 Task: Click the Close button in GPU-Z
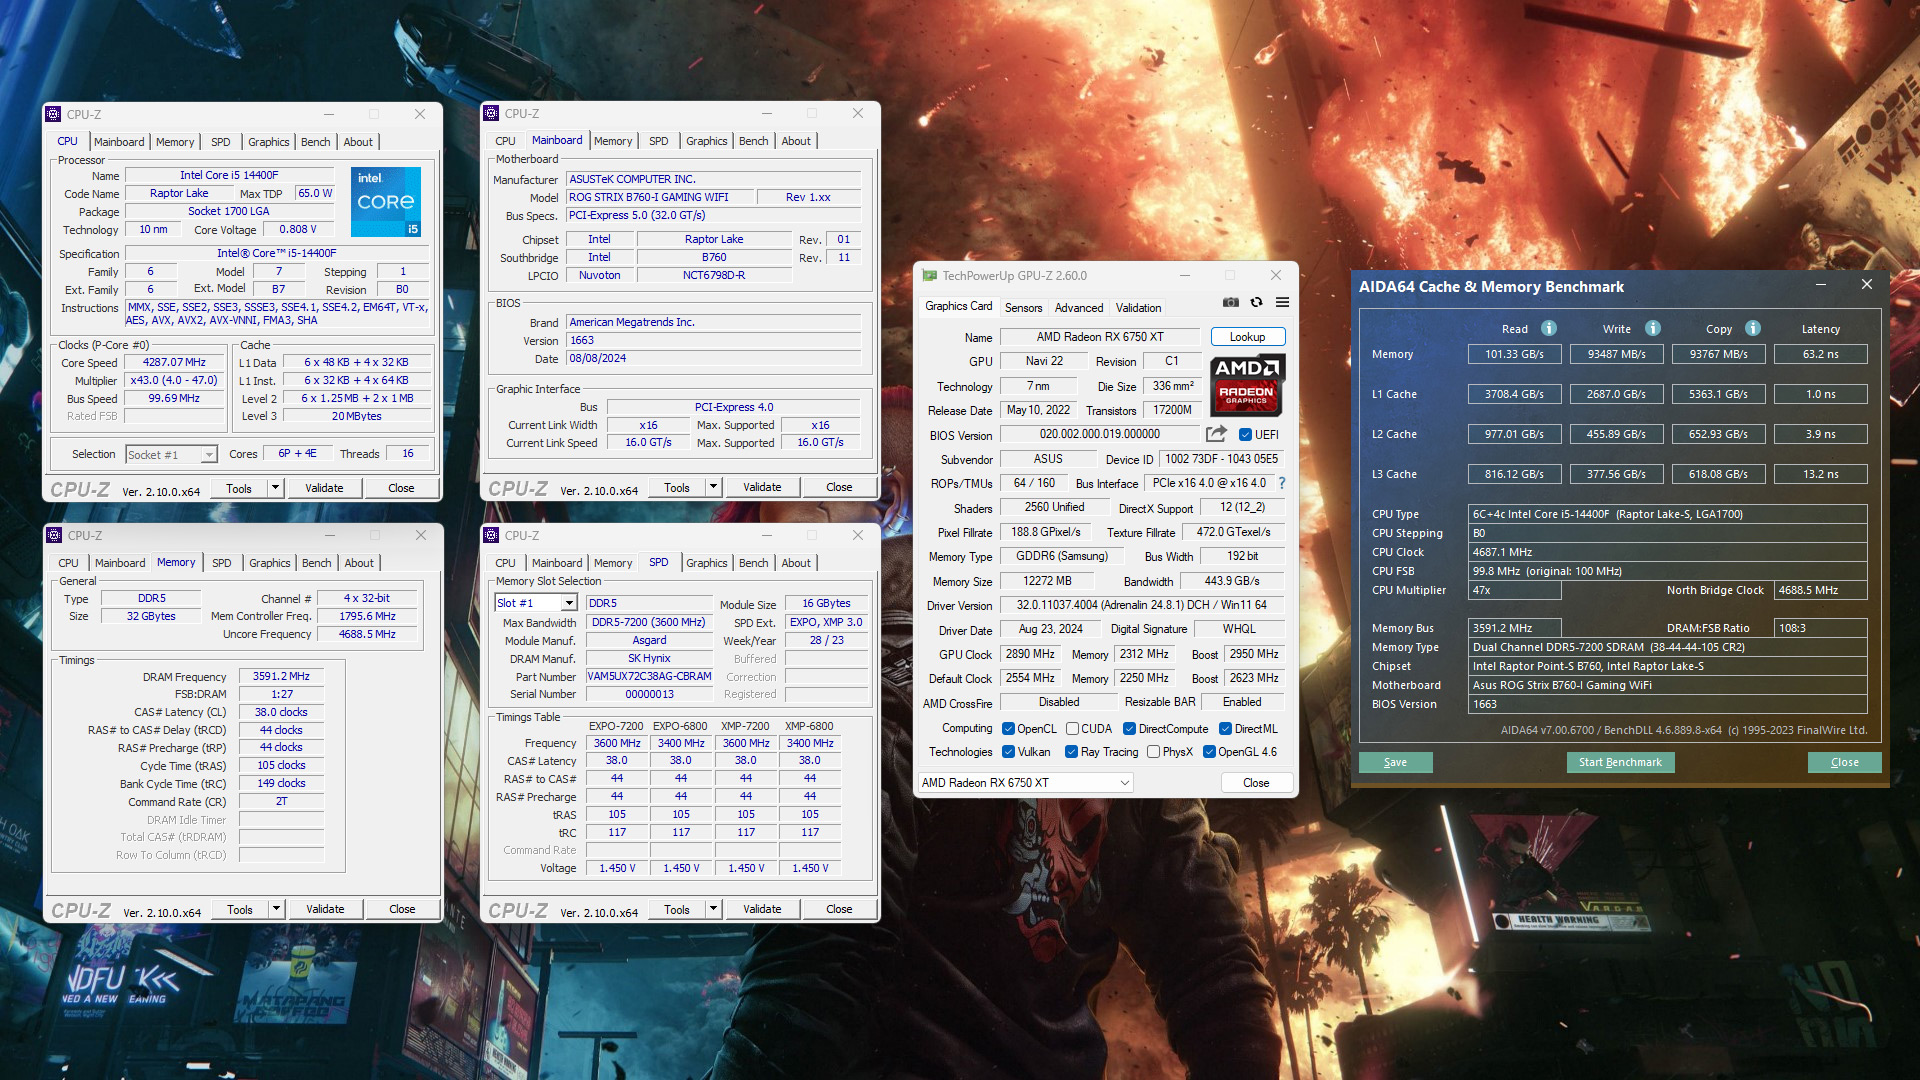[1256, 783]
